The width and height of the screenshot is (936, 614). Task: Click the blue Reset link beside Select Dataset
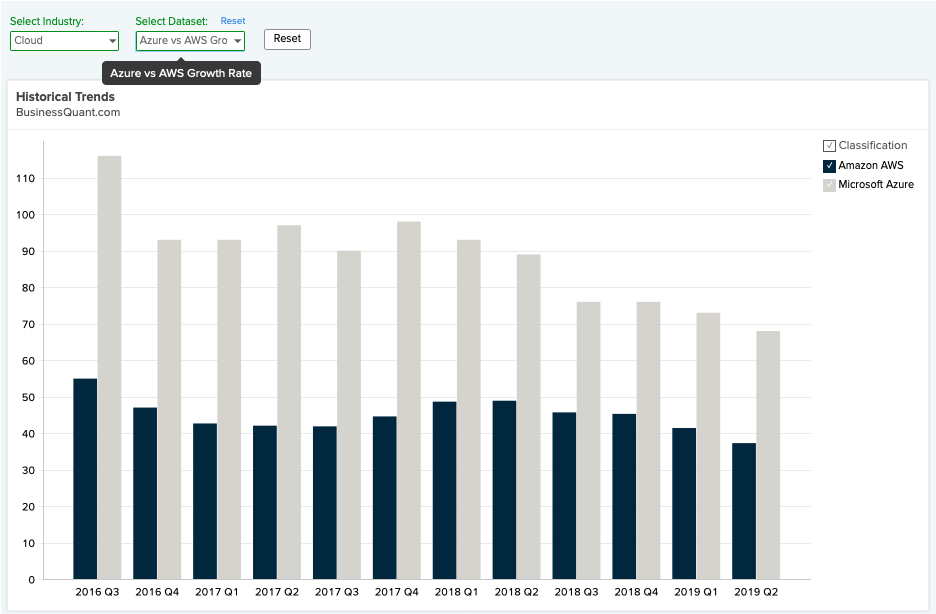click(x=233, y=21)
